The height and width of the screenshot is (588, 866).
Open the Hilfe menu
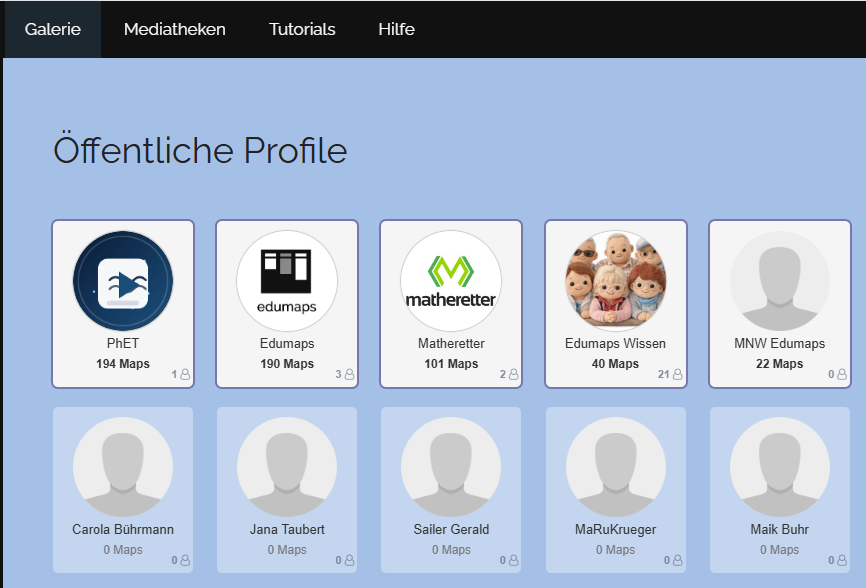point(396,29)
